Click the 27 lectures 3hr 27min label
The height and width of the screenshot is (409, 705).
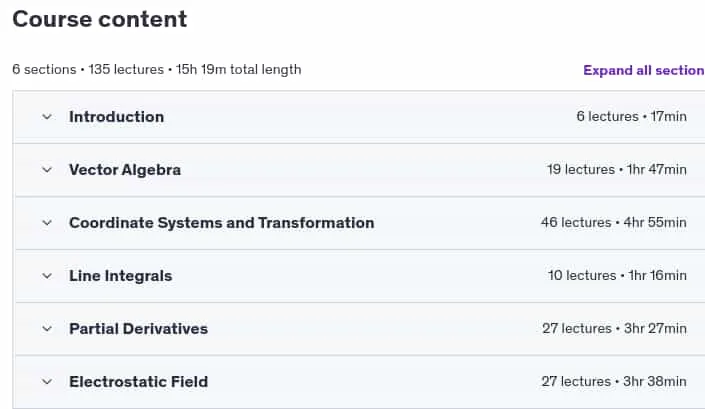[614, 329]
